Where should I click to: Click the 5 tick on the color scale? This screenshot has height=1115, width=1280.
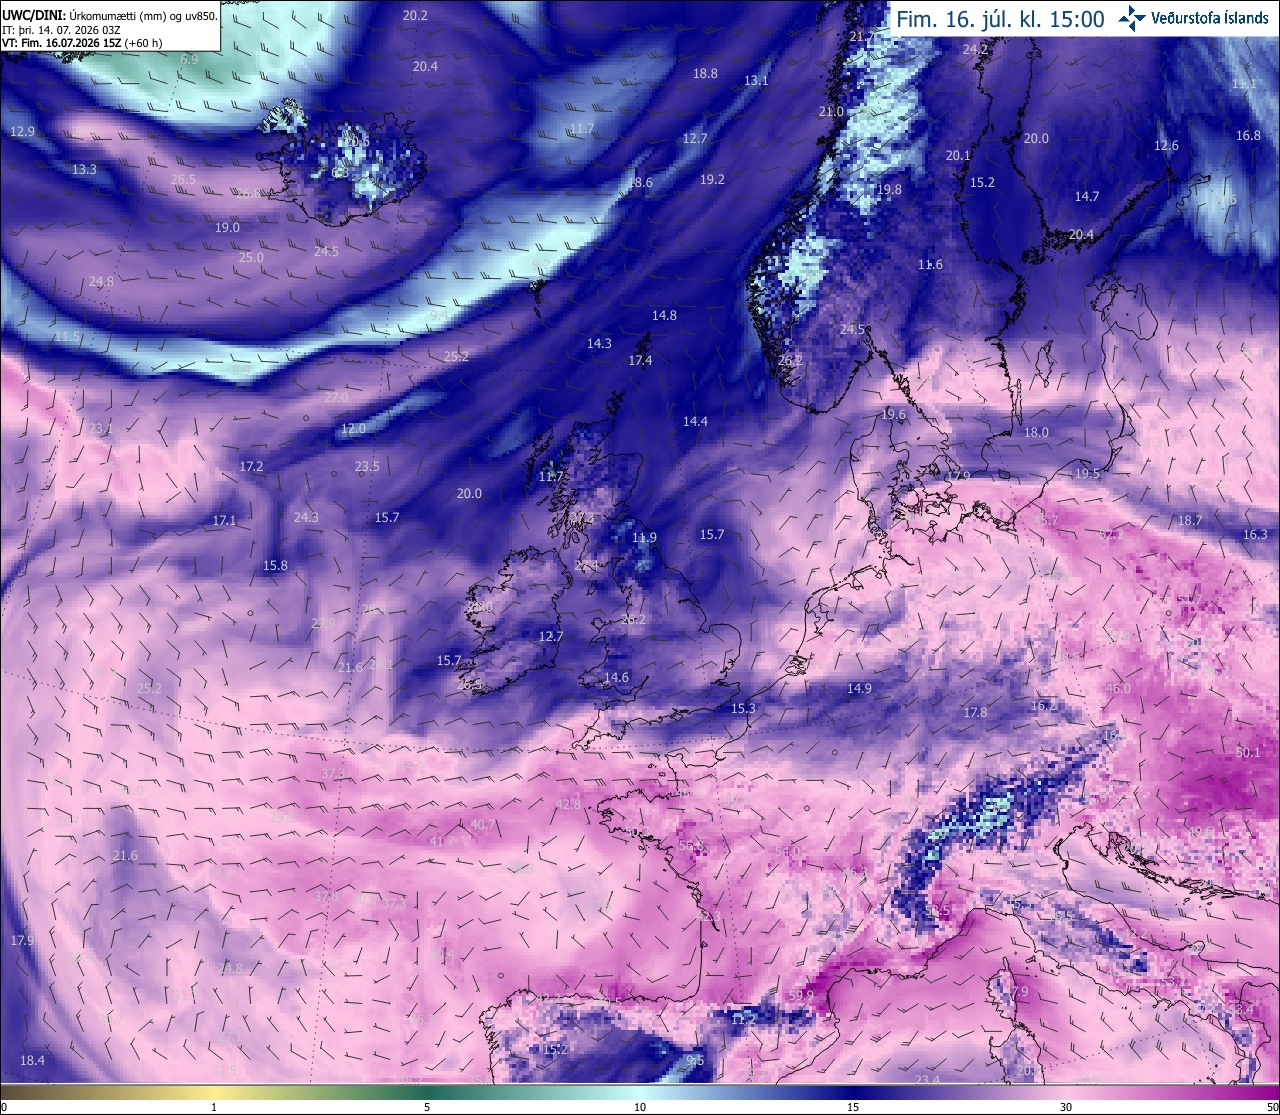[x=427, y=1107]
